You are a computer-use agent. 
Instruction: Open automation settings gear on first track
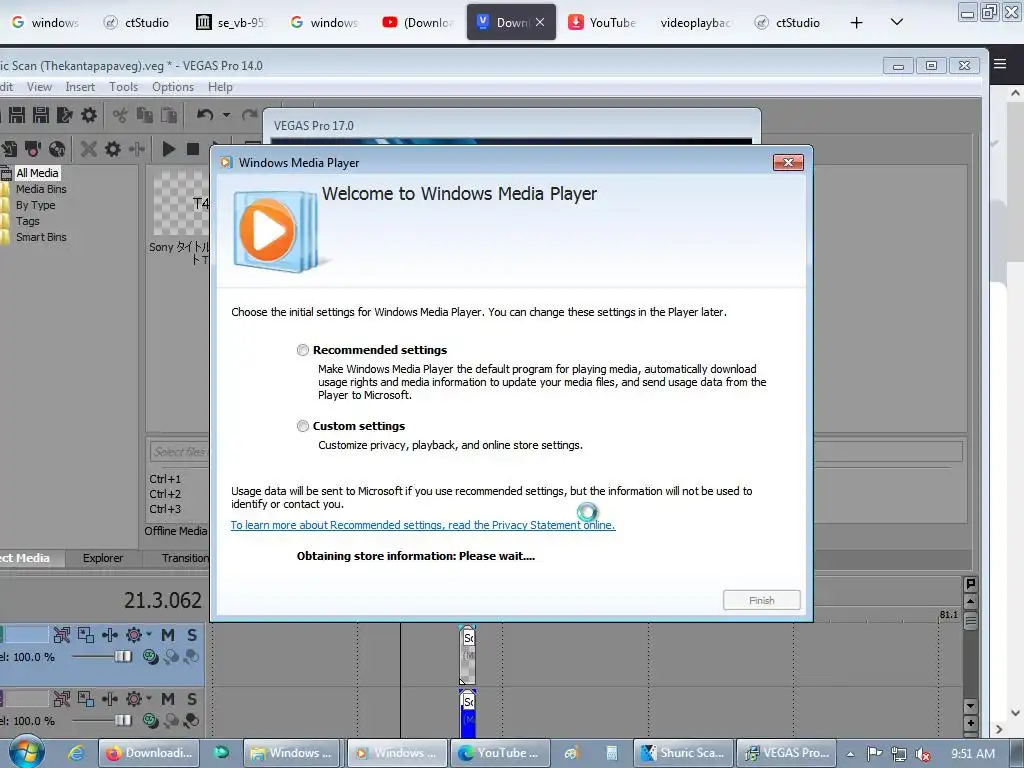[x=134, y=635]
